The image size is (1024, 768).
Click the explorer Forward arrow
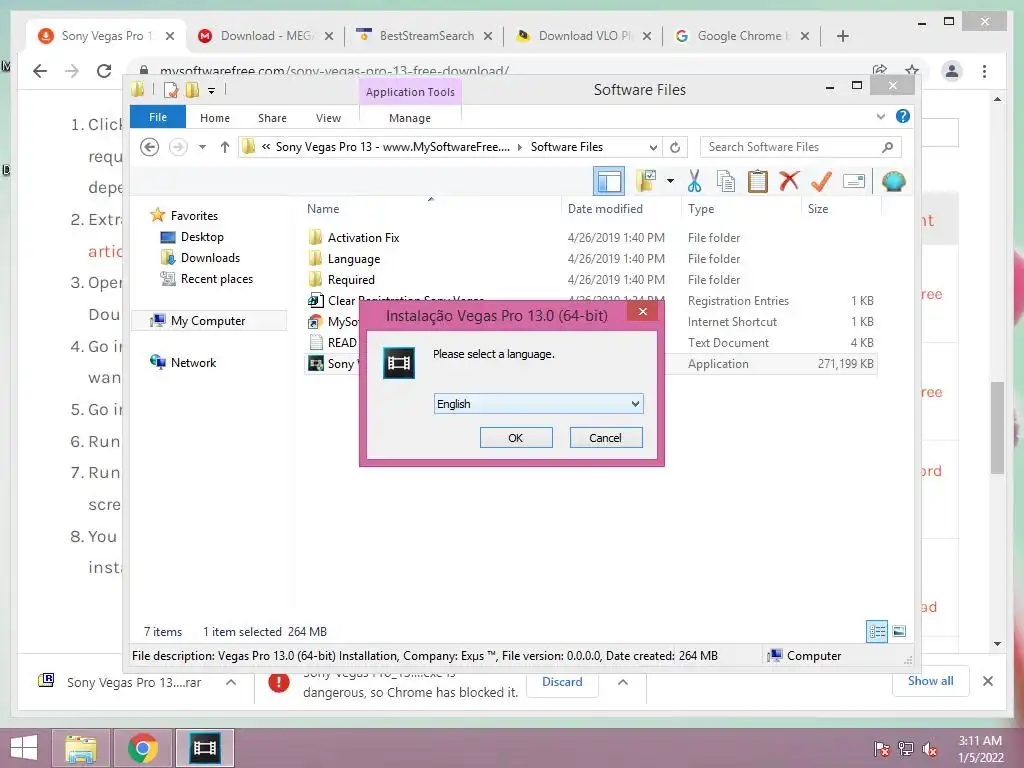click(x=178, y=147)
